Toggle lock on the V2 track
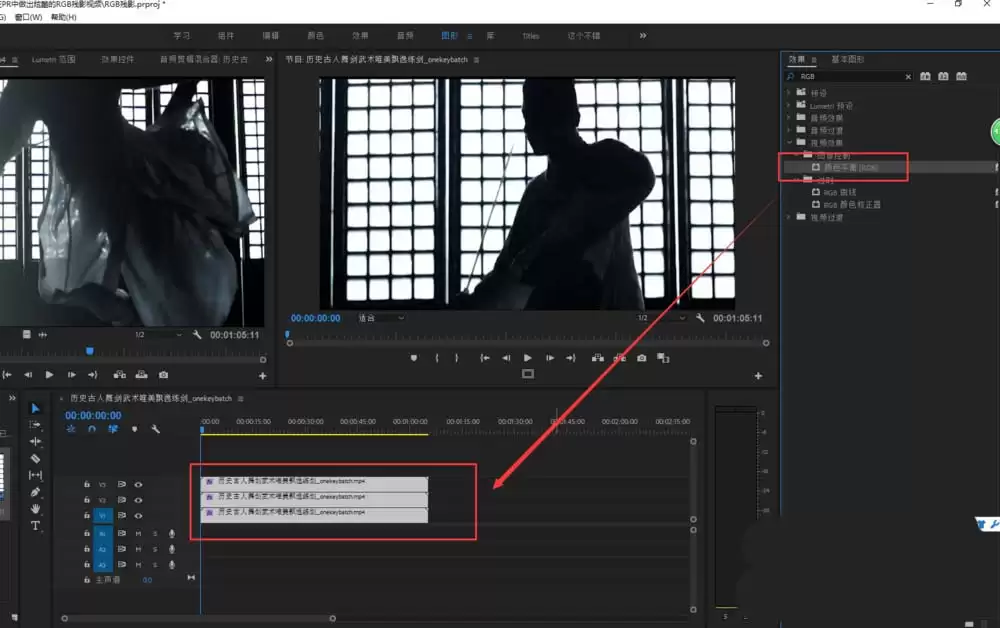 (87, 500)
